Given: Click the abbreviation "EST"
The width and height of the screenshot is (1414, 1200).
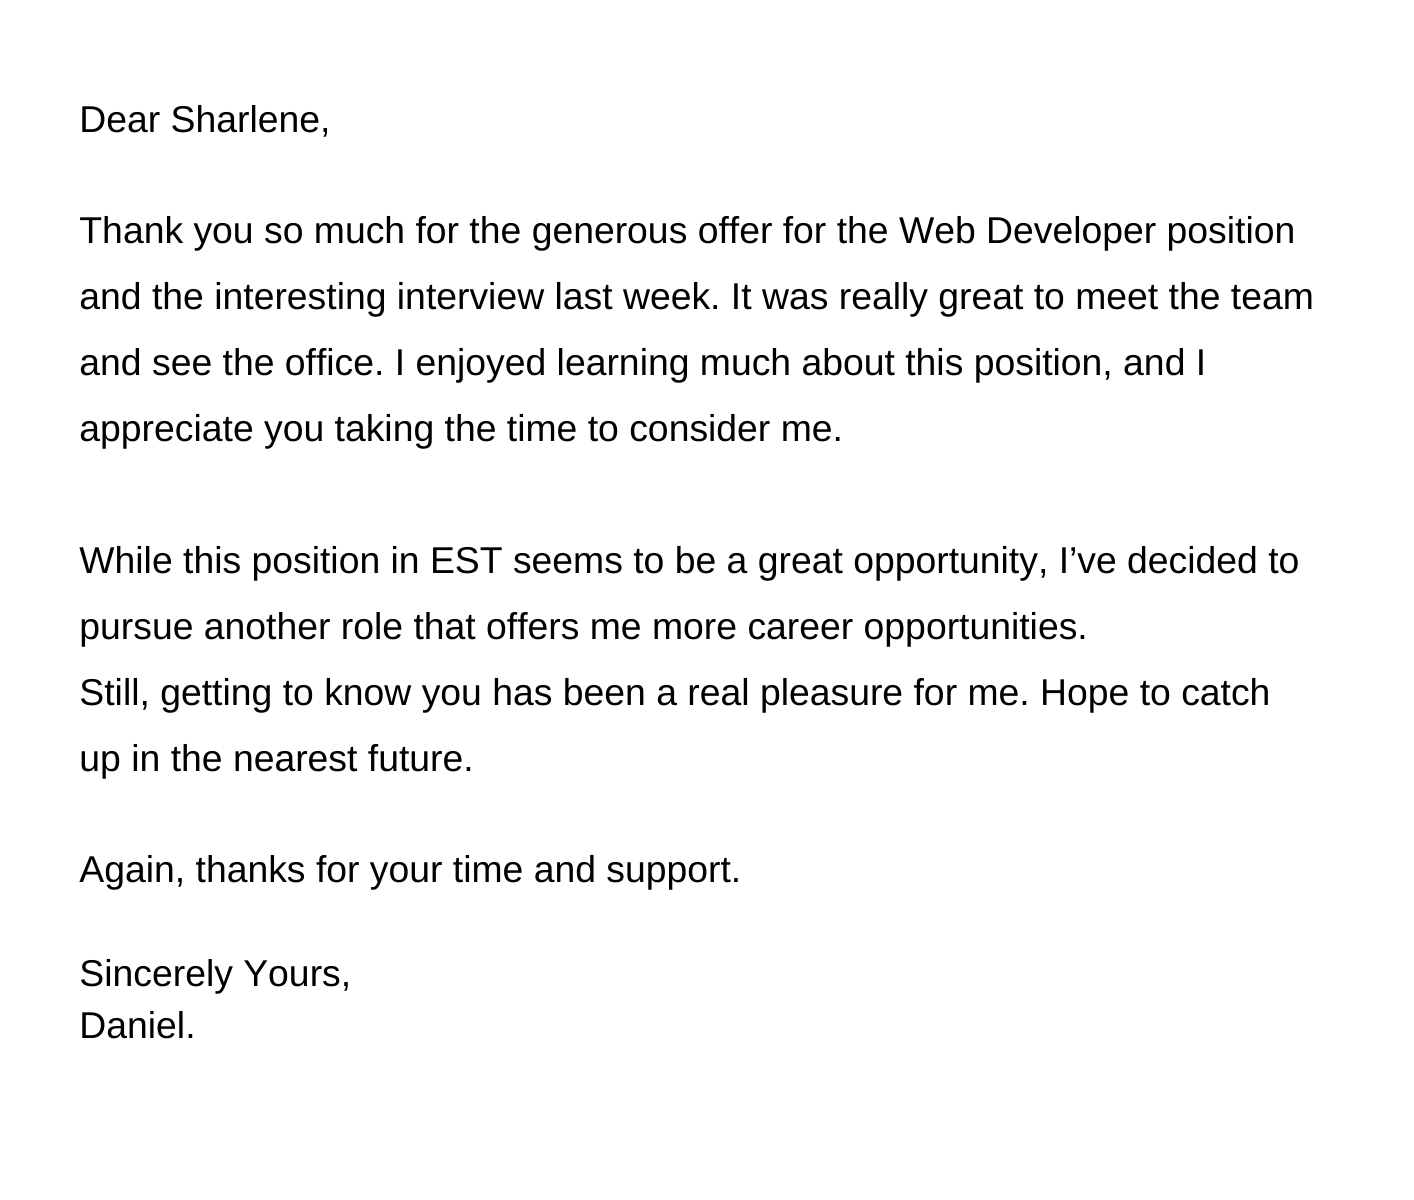Looking at the screenshot, I should [465, 561].
